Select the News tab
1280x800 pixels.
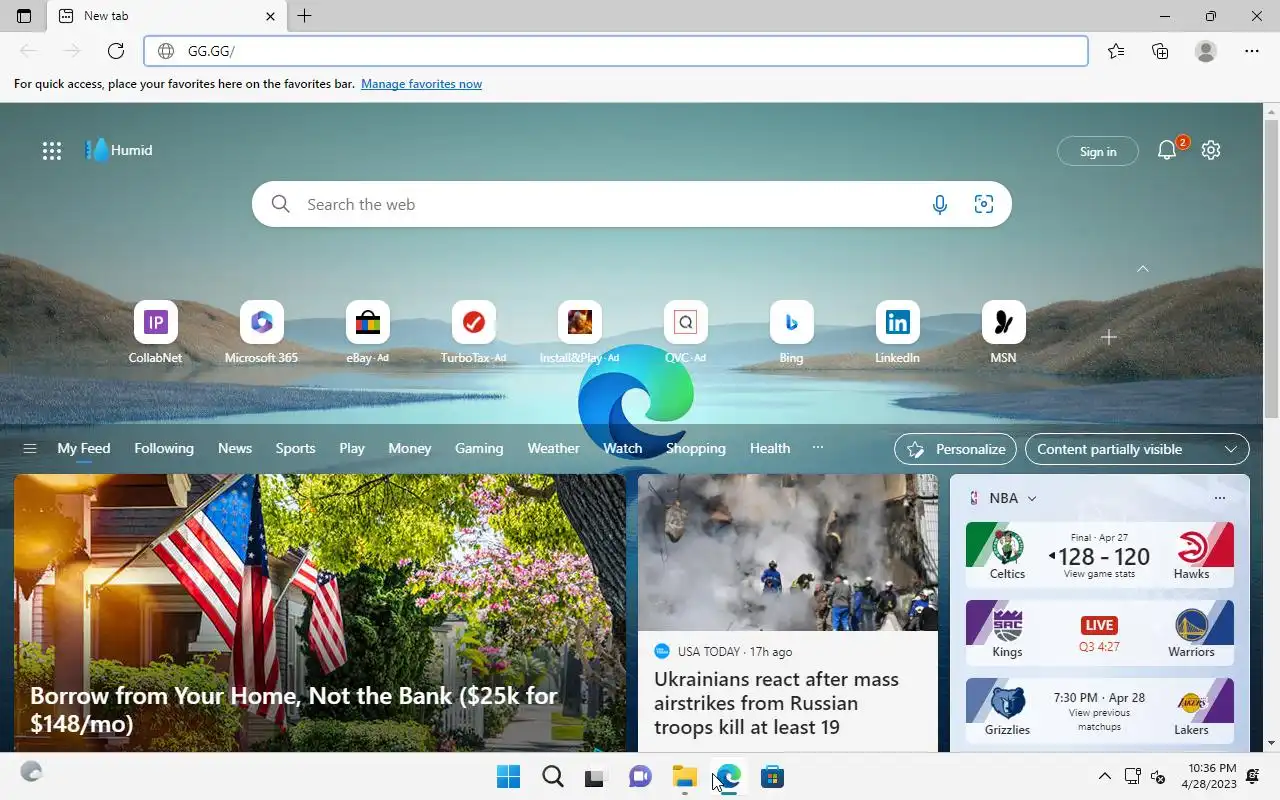click(235, 449)
